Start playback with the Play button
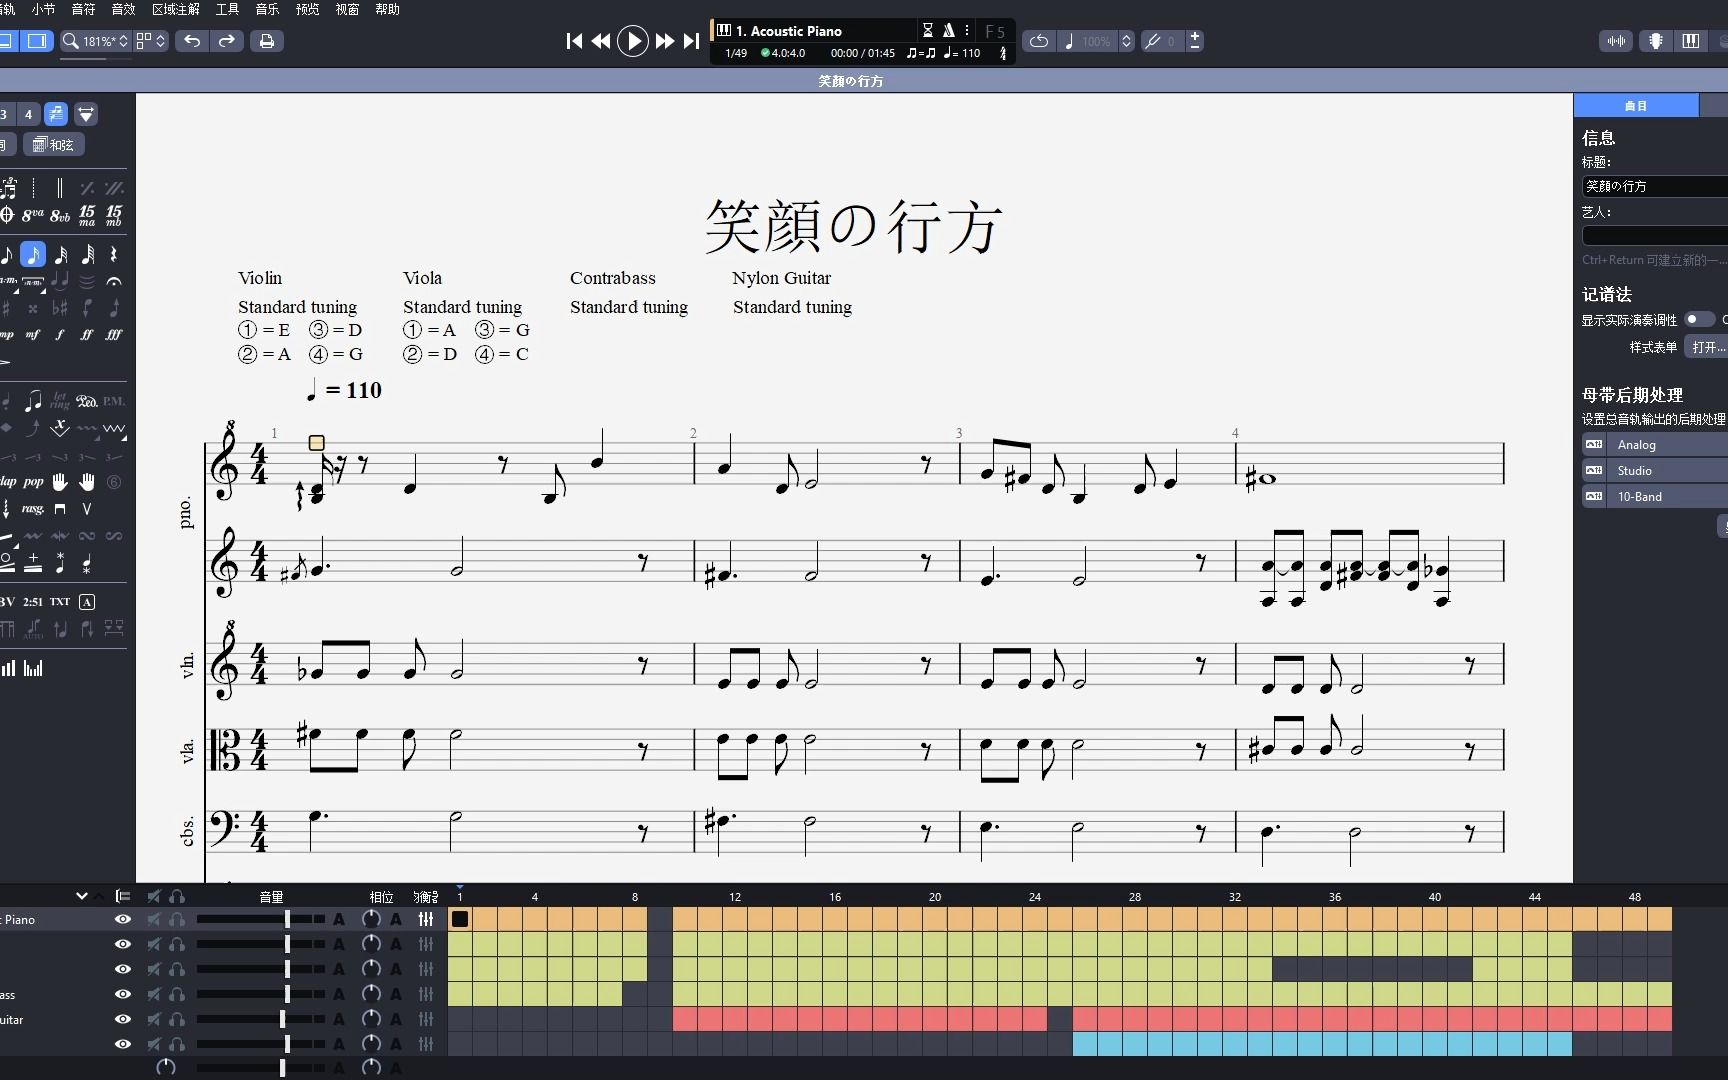Screen dimensions: 1728x1080 point(632,41)
